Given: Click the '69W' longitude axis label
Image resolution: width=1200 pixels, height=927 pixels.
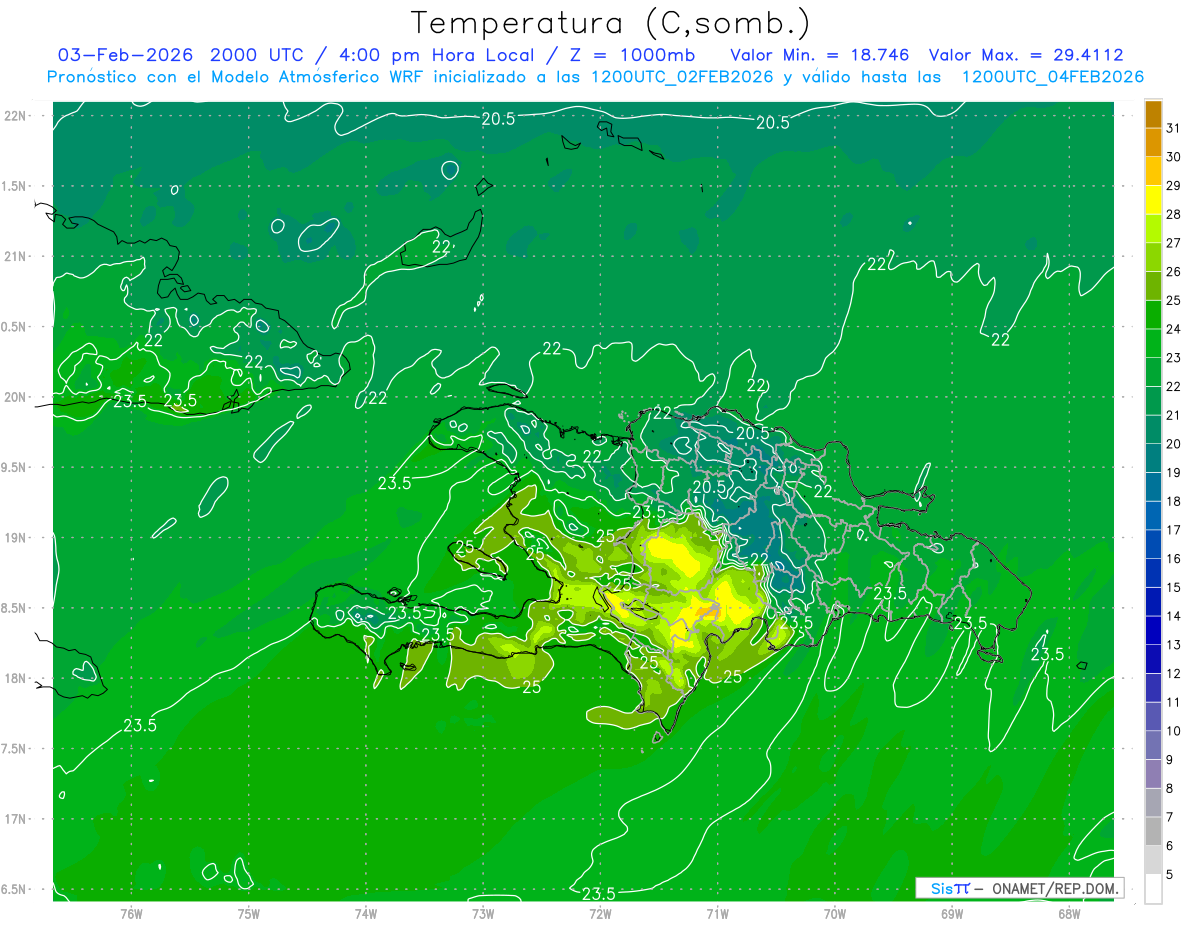Looking at the screenshot, I should (952, 913).
